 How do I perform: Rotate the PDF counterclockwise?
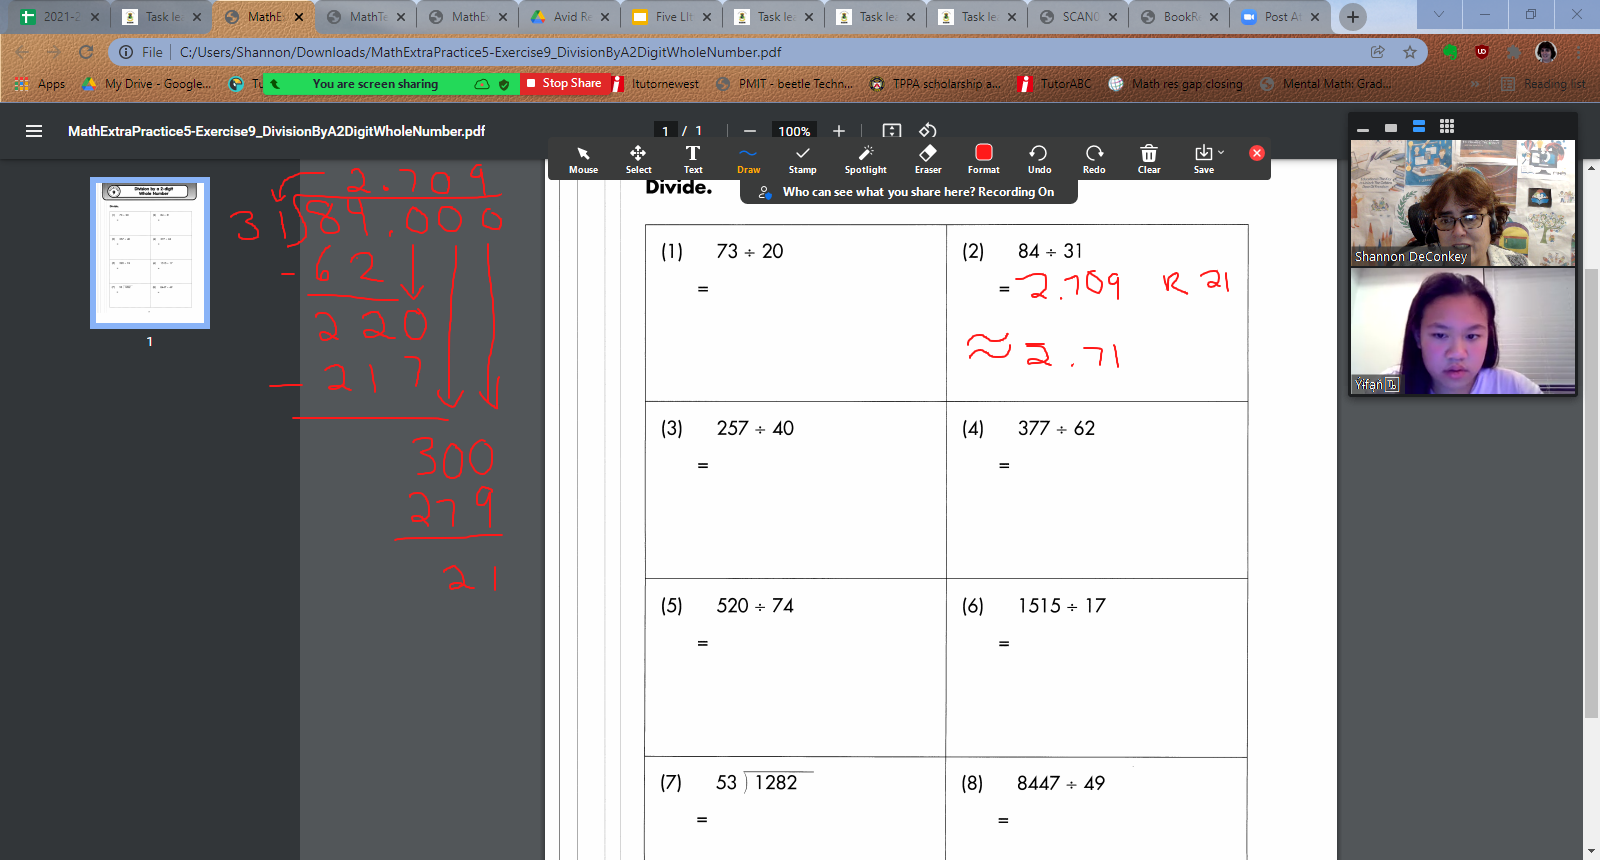[x=928, y=131]
